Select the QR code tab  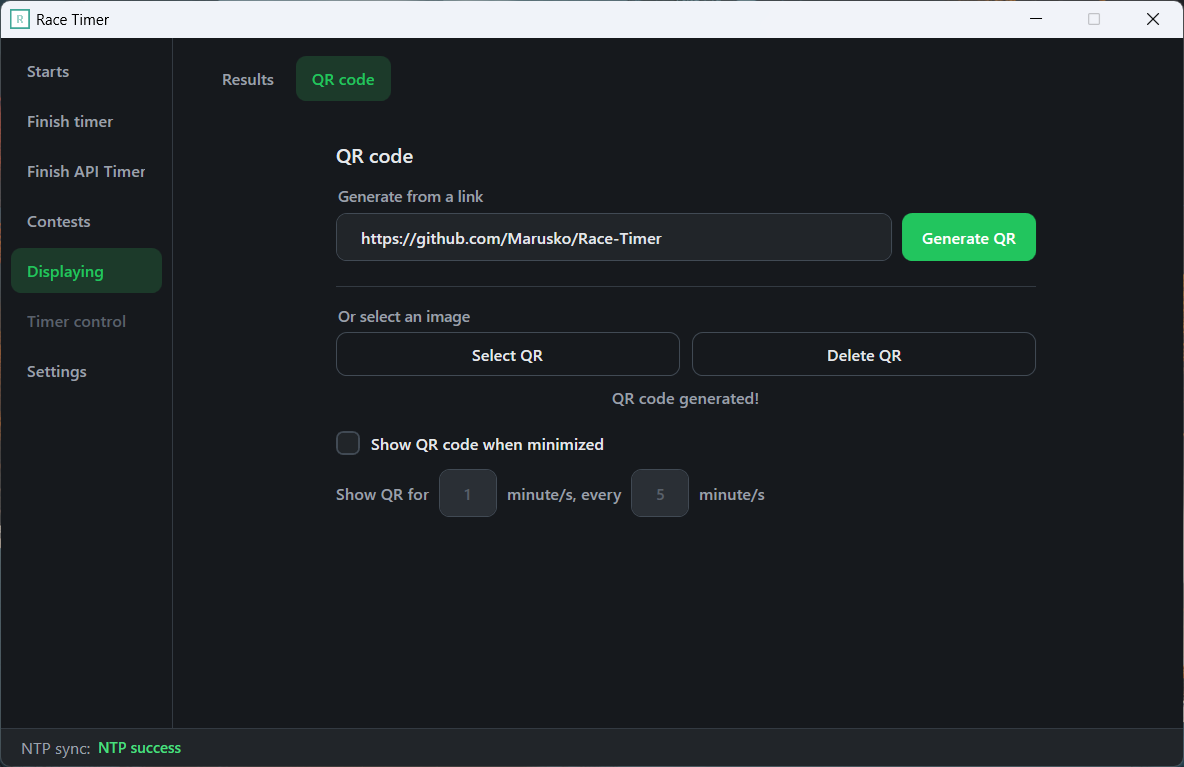[x=343, y=79]
